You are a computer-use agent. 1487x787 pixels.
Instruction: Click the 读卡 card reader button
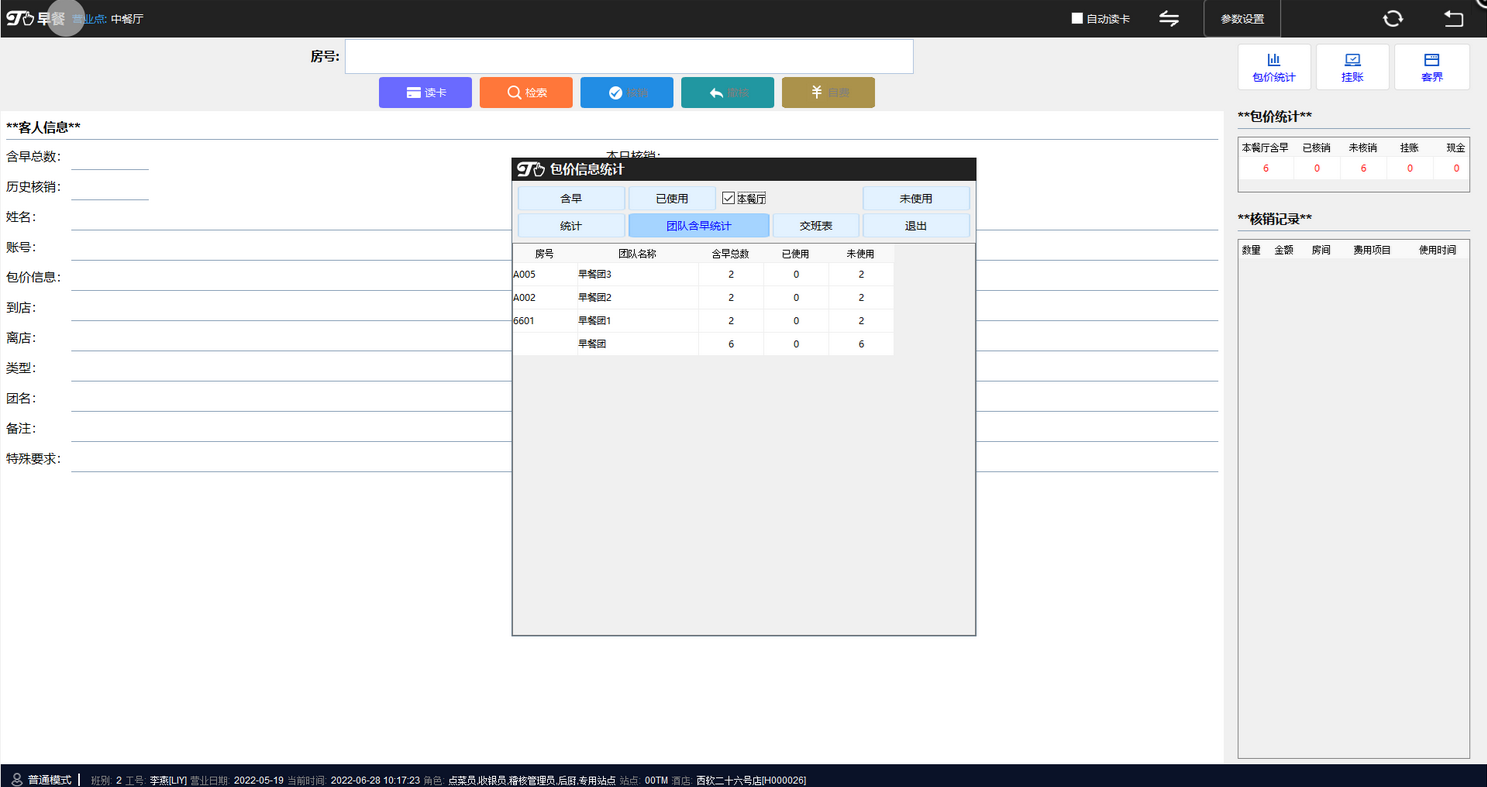click(x=425, y=93)
